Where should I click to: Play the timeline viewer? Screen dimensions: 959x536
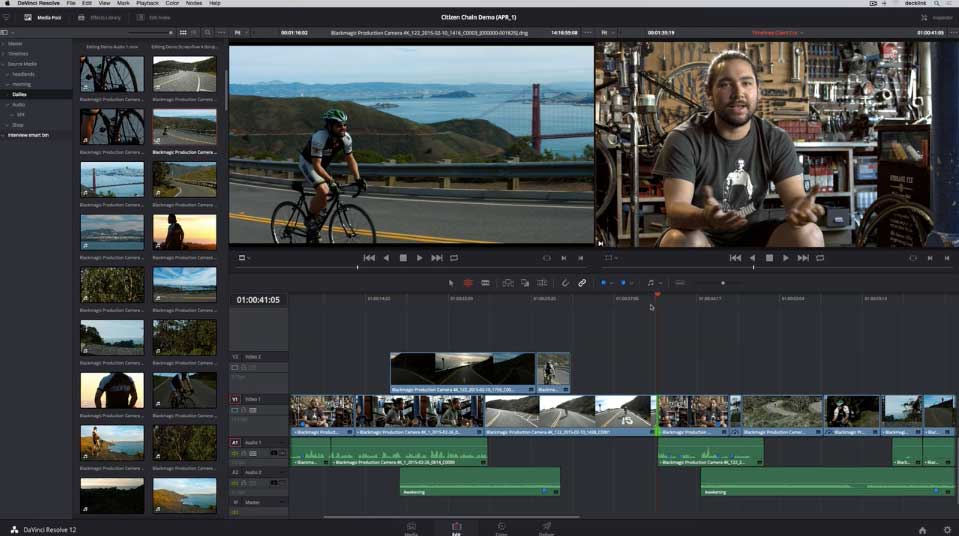786,258
